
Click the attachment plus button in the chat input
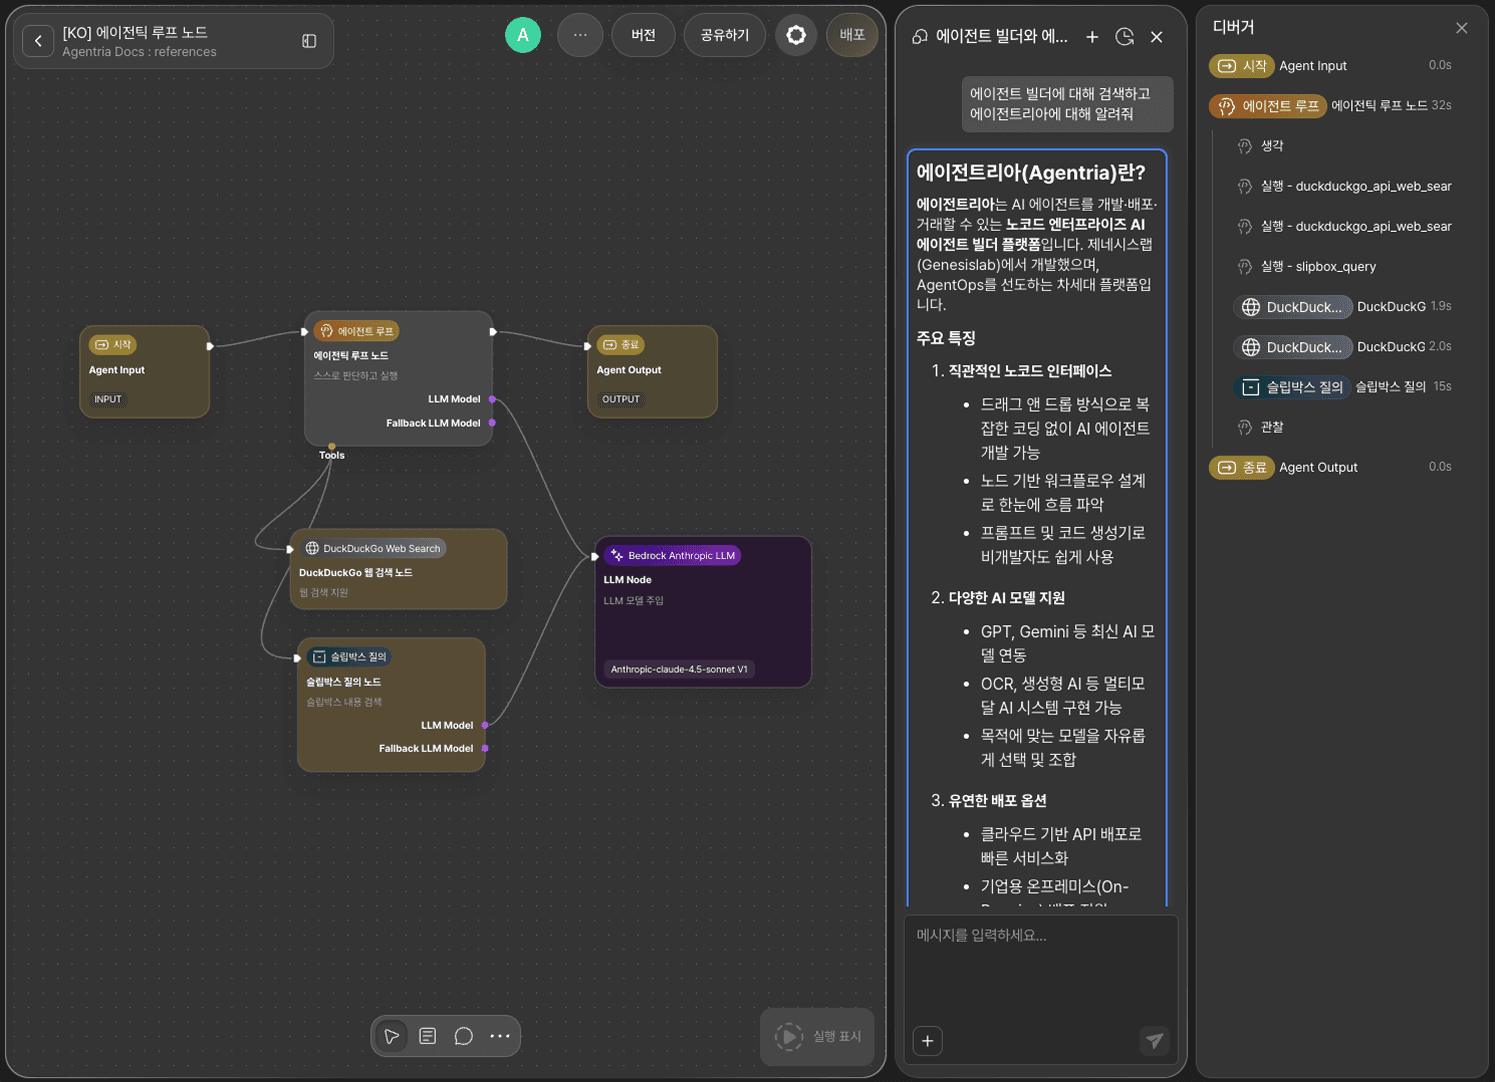coord(928,1041)
